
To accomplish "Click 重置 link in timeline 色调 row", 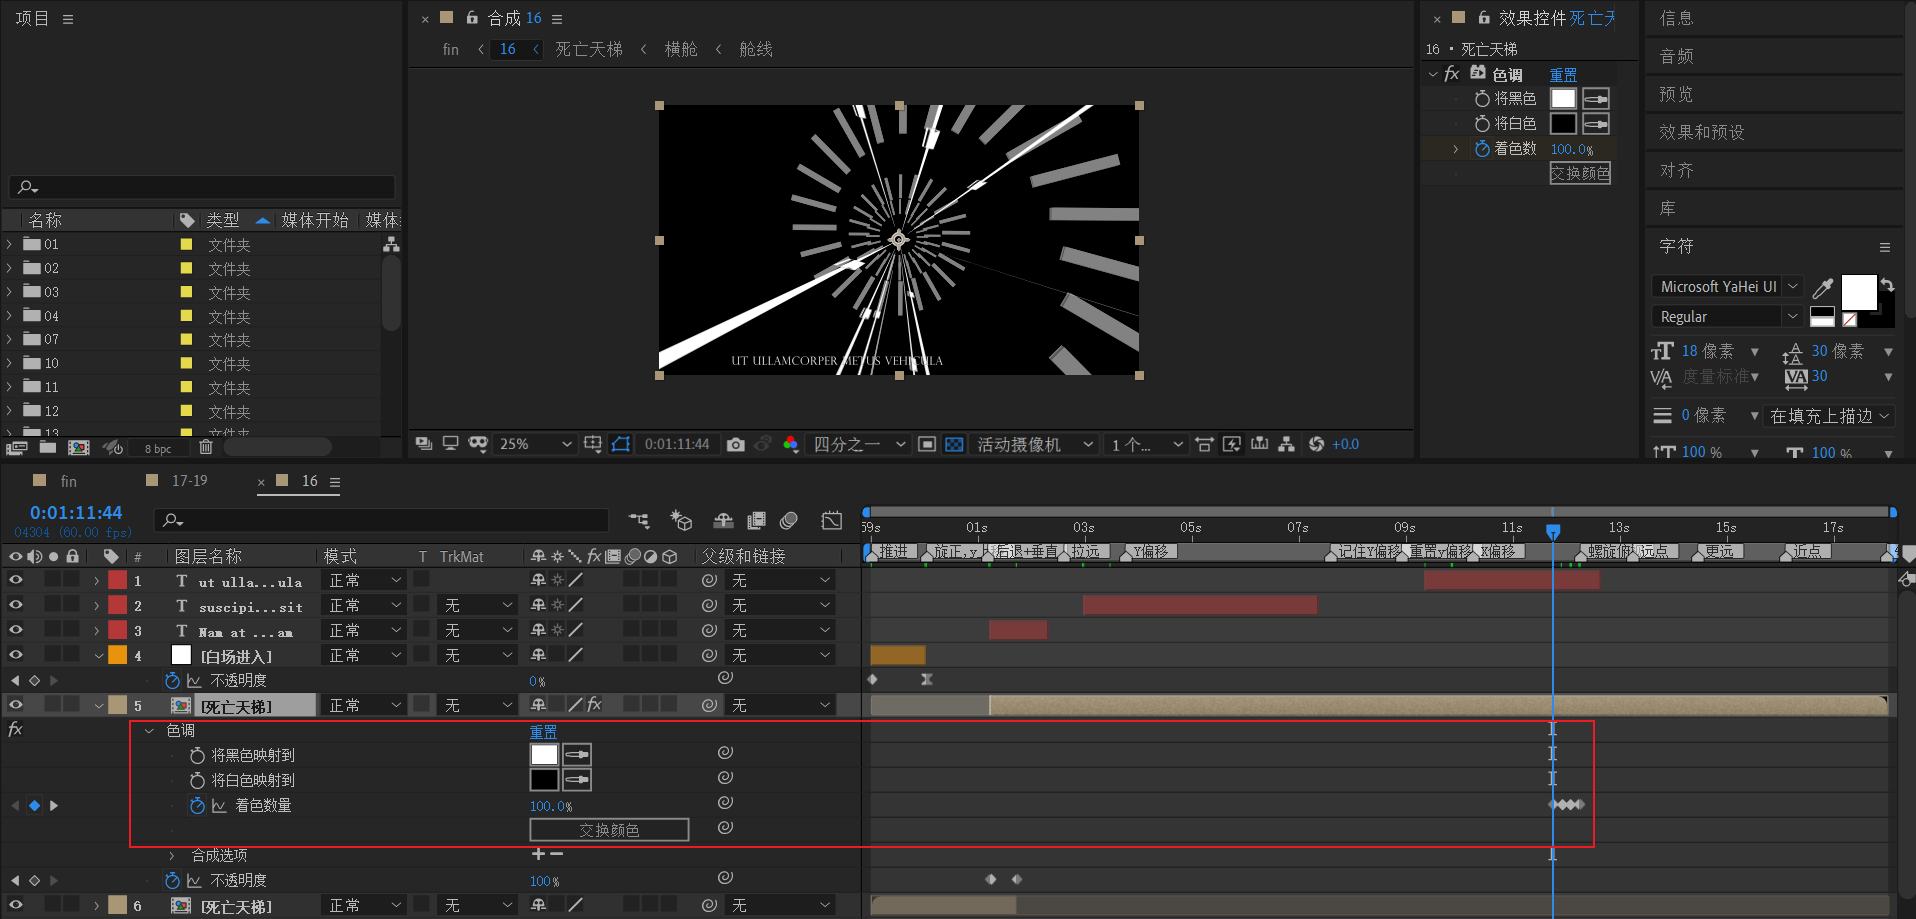I will 543,732.
